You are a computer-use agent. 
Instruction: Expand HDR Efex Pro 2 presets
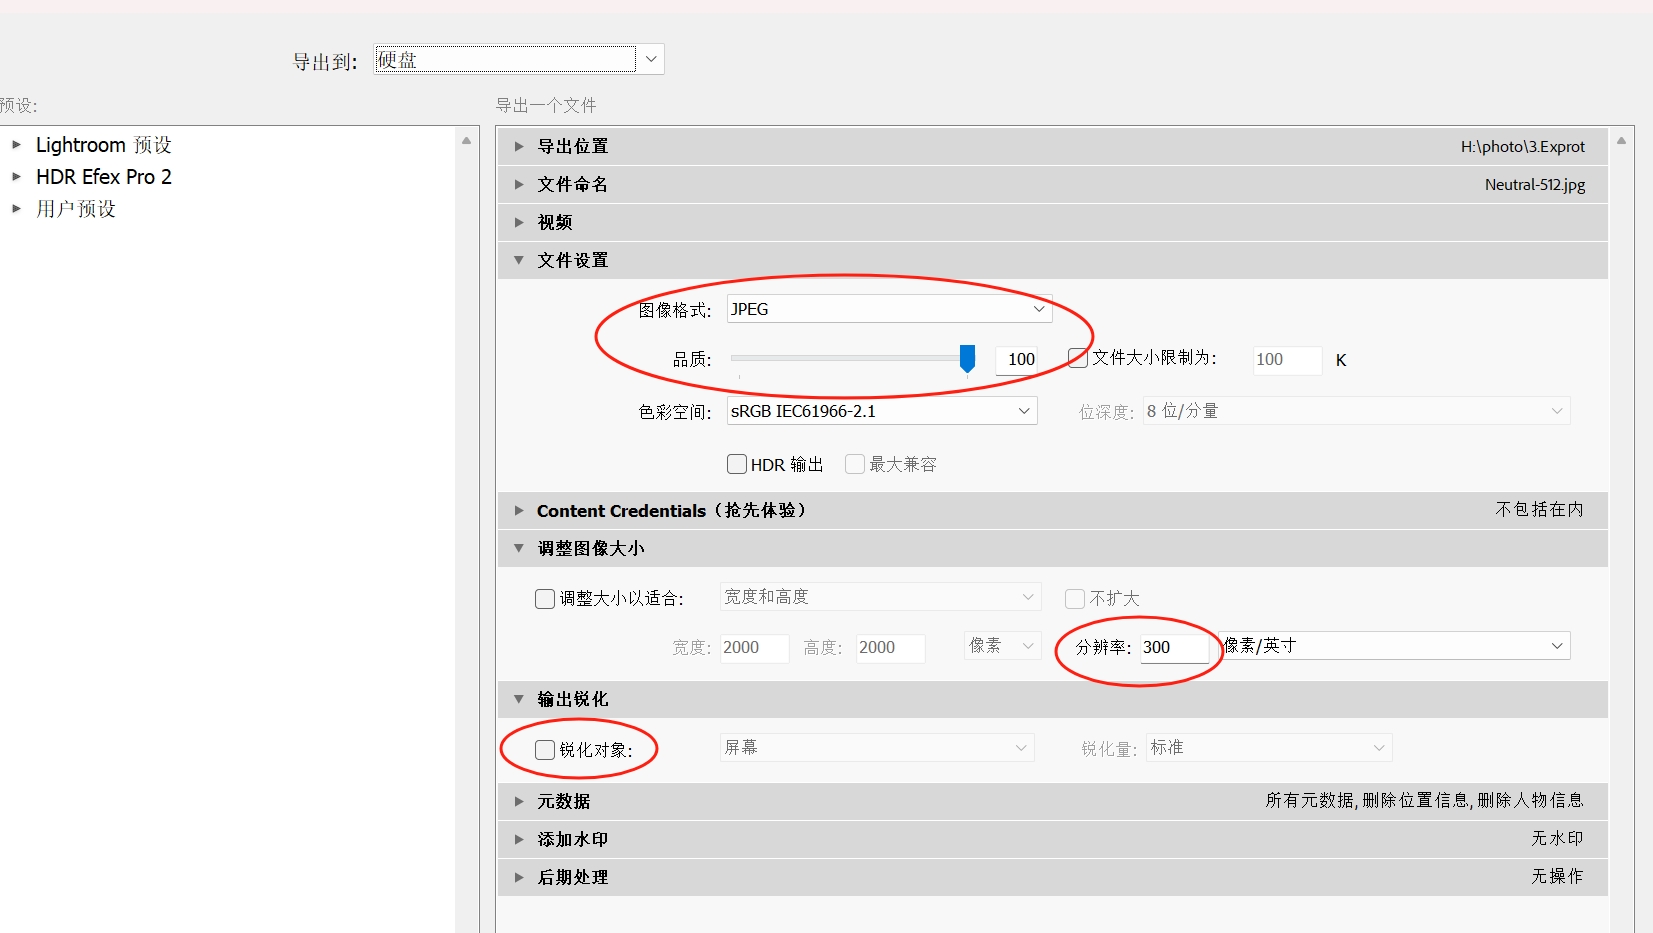pyautogui.click(x=16, y=177)
